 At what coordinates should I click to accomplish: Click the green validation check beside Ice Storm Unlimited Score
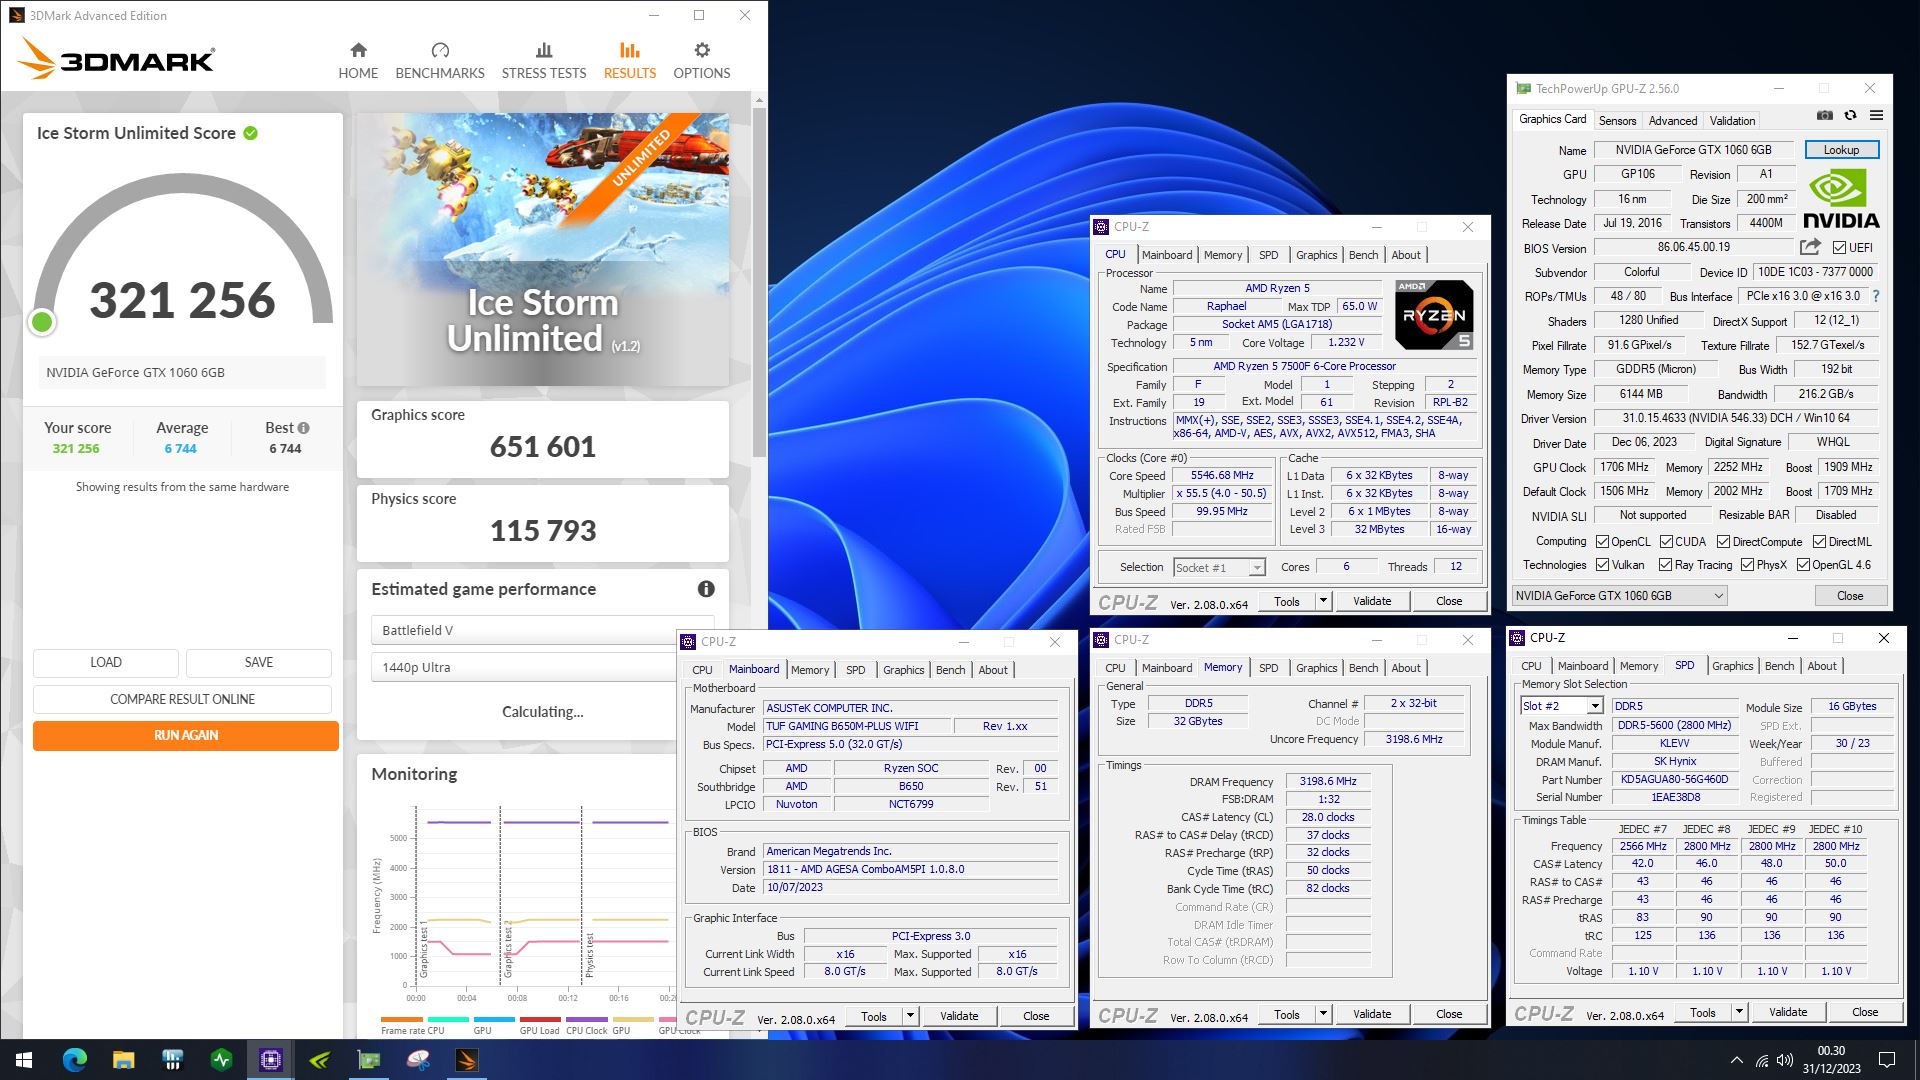point(251,133)
